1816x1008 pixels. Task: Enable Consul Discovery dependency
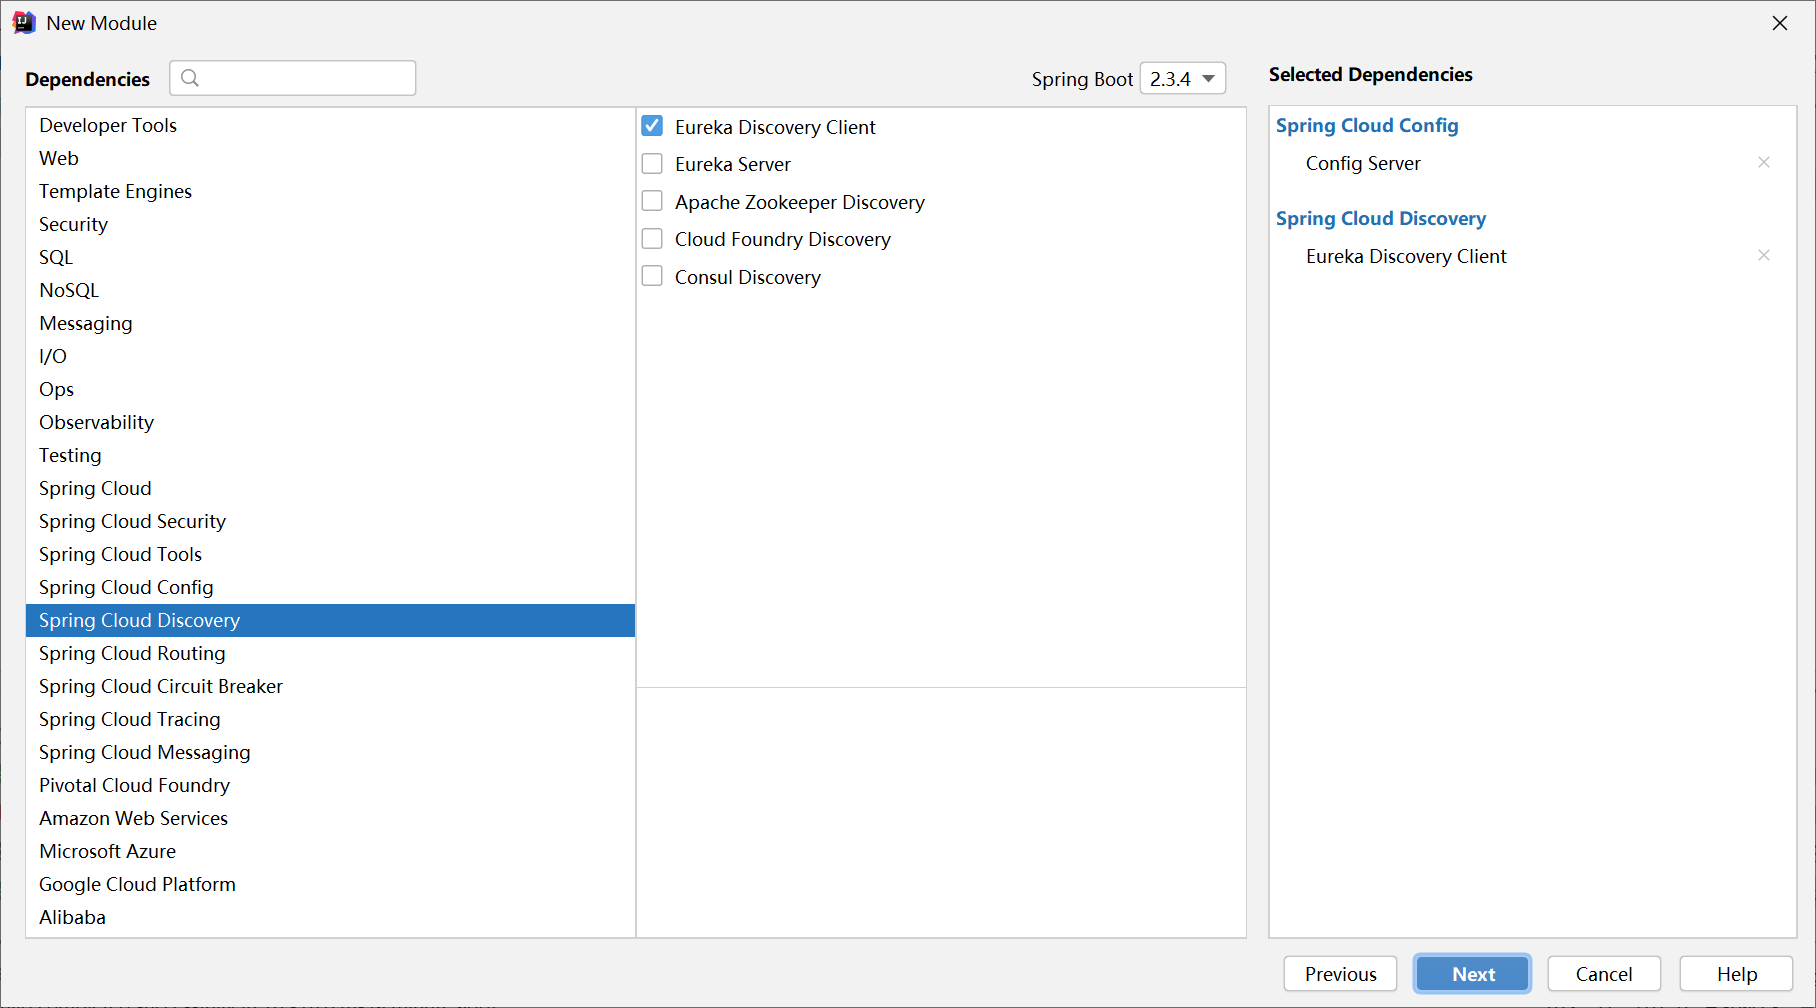click(652, 276)
